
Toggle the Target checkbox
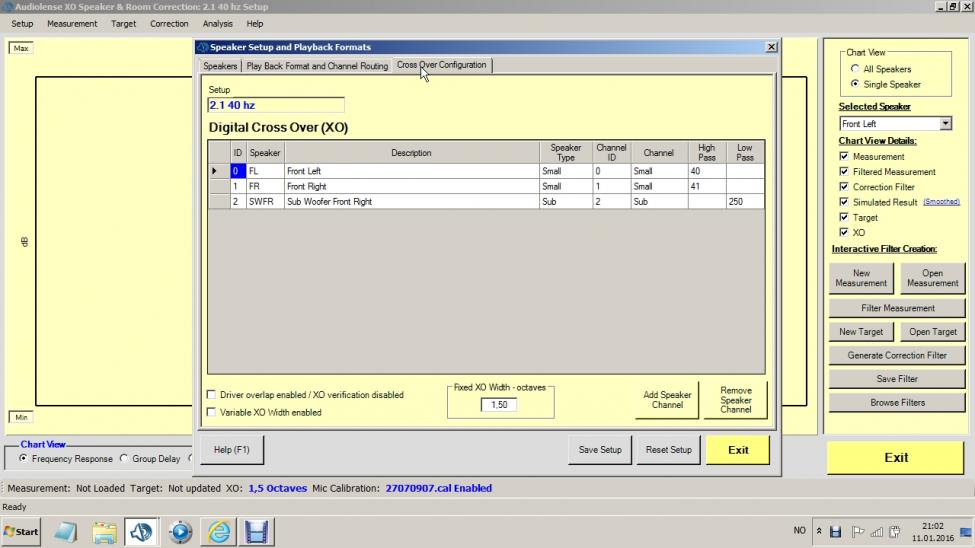pyautogui.click(x=844, y=217)
